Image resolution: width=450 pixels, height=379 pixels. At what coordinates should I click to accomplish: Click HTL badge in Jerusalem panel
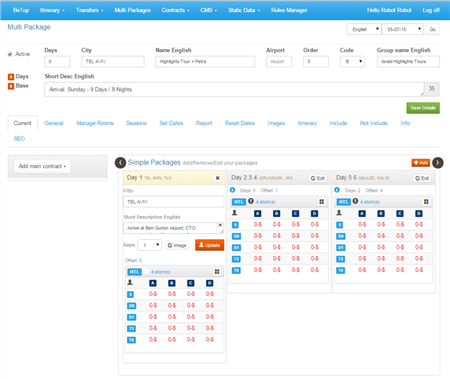coord(239,202)
